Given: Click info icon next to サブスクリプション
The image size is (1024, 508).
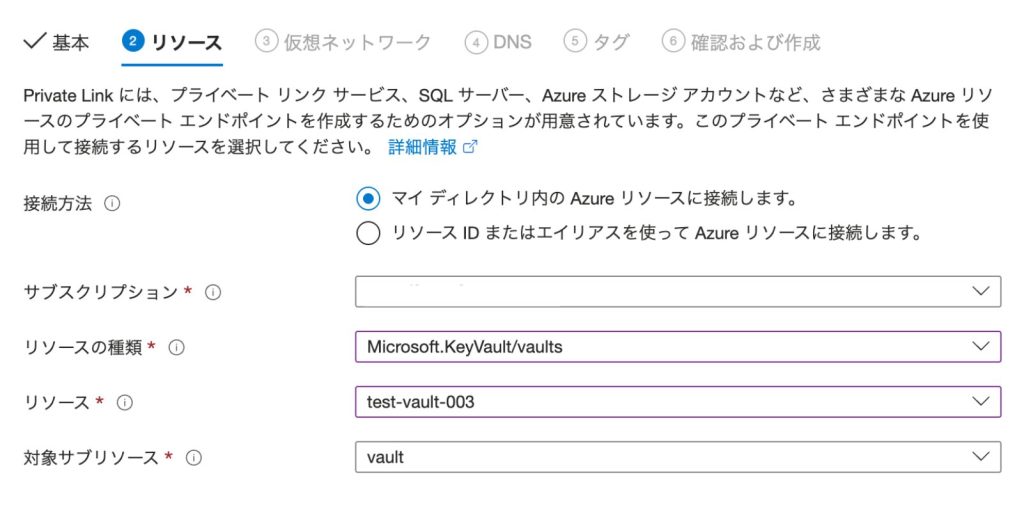Looking at the screenshot, I should pos(212,292).
